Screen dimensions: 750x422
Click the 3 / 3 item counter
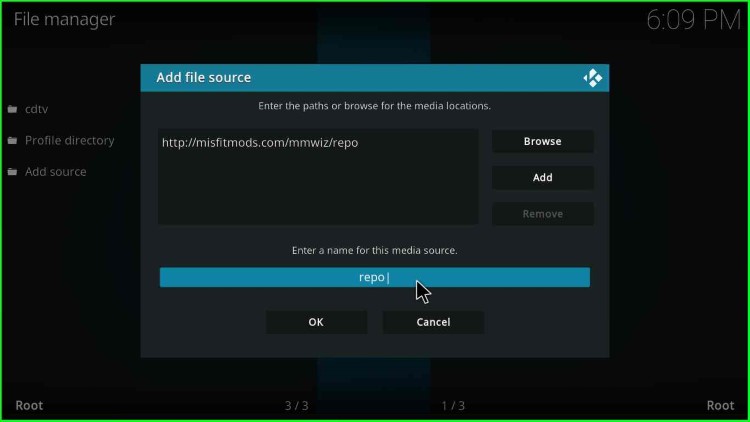tap(297, 406)
